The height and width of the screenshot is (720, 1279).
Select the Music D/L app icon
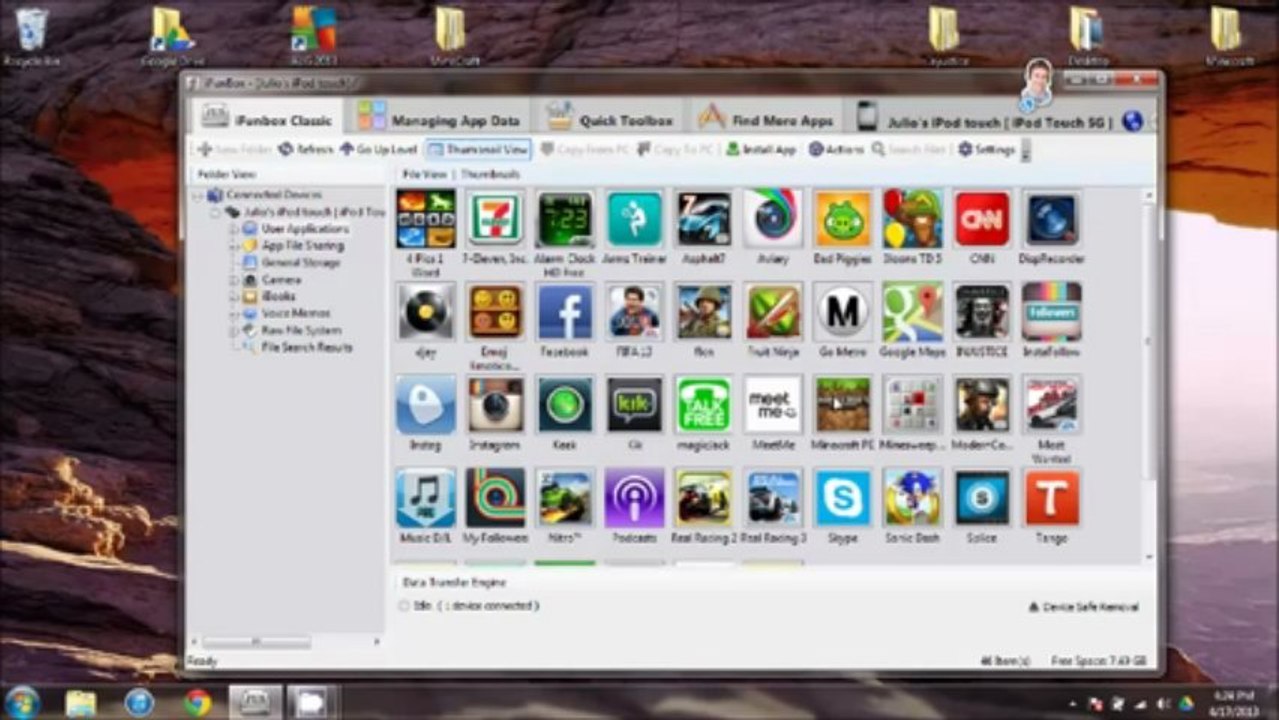pyautogui.click(x=426, y=498)
